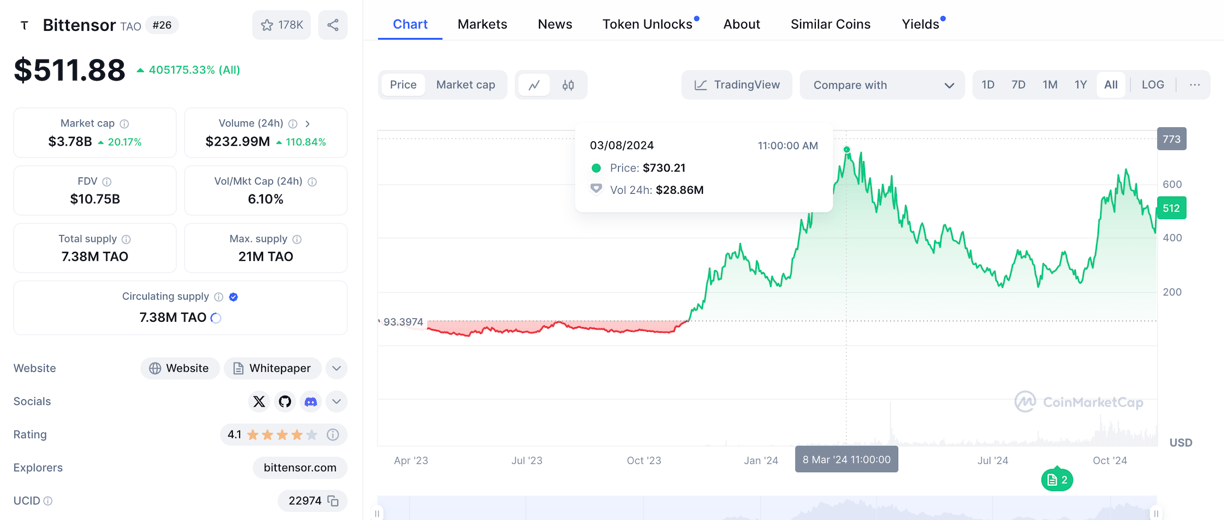The height and width of the screenshot is (520, 1224).
Task: Switch to the Markets tab
Action: click(x=482, y=24)
